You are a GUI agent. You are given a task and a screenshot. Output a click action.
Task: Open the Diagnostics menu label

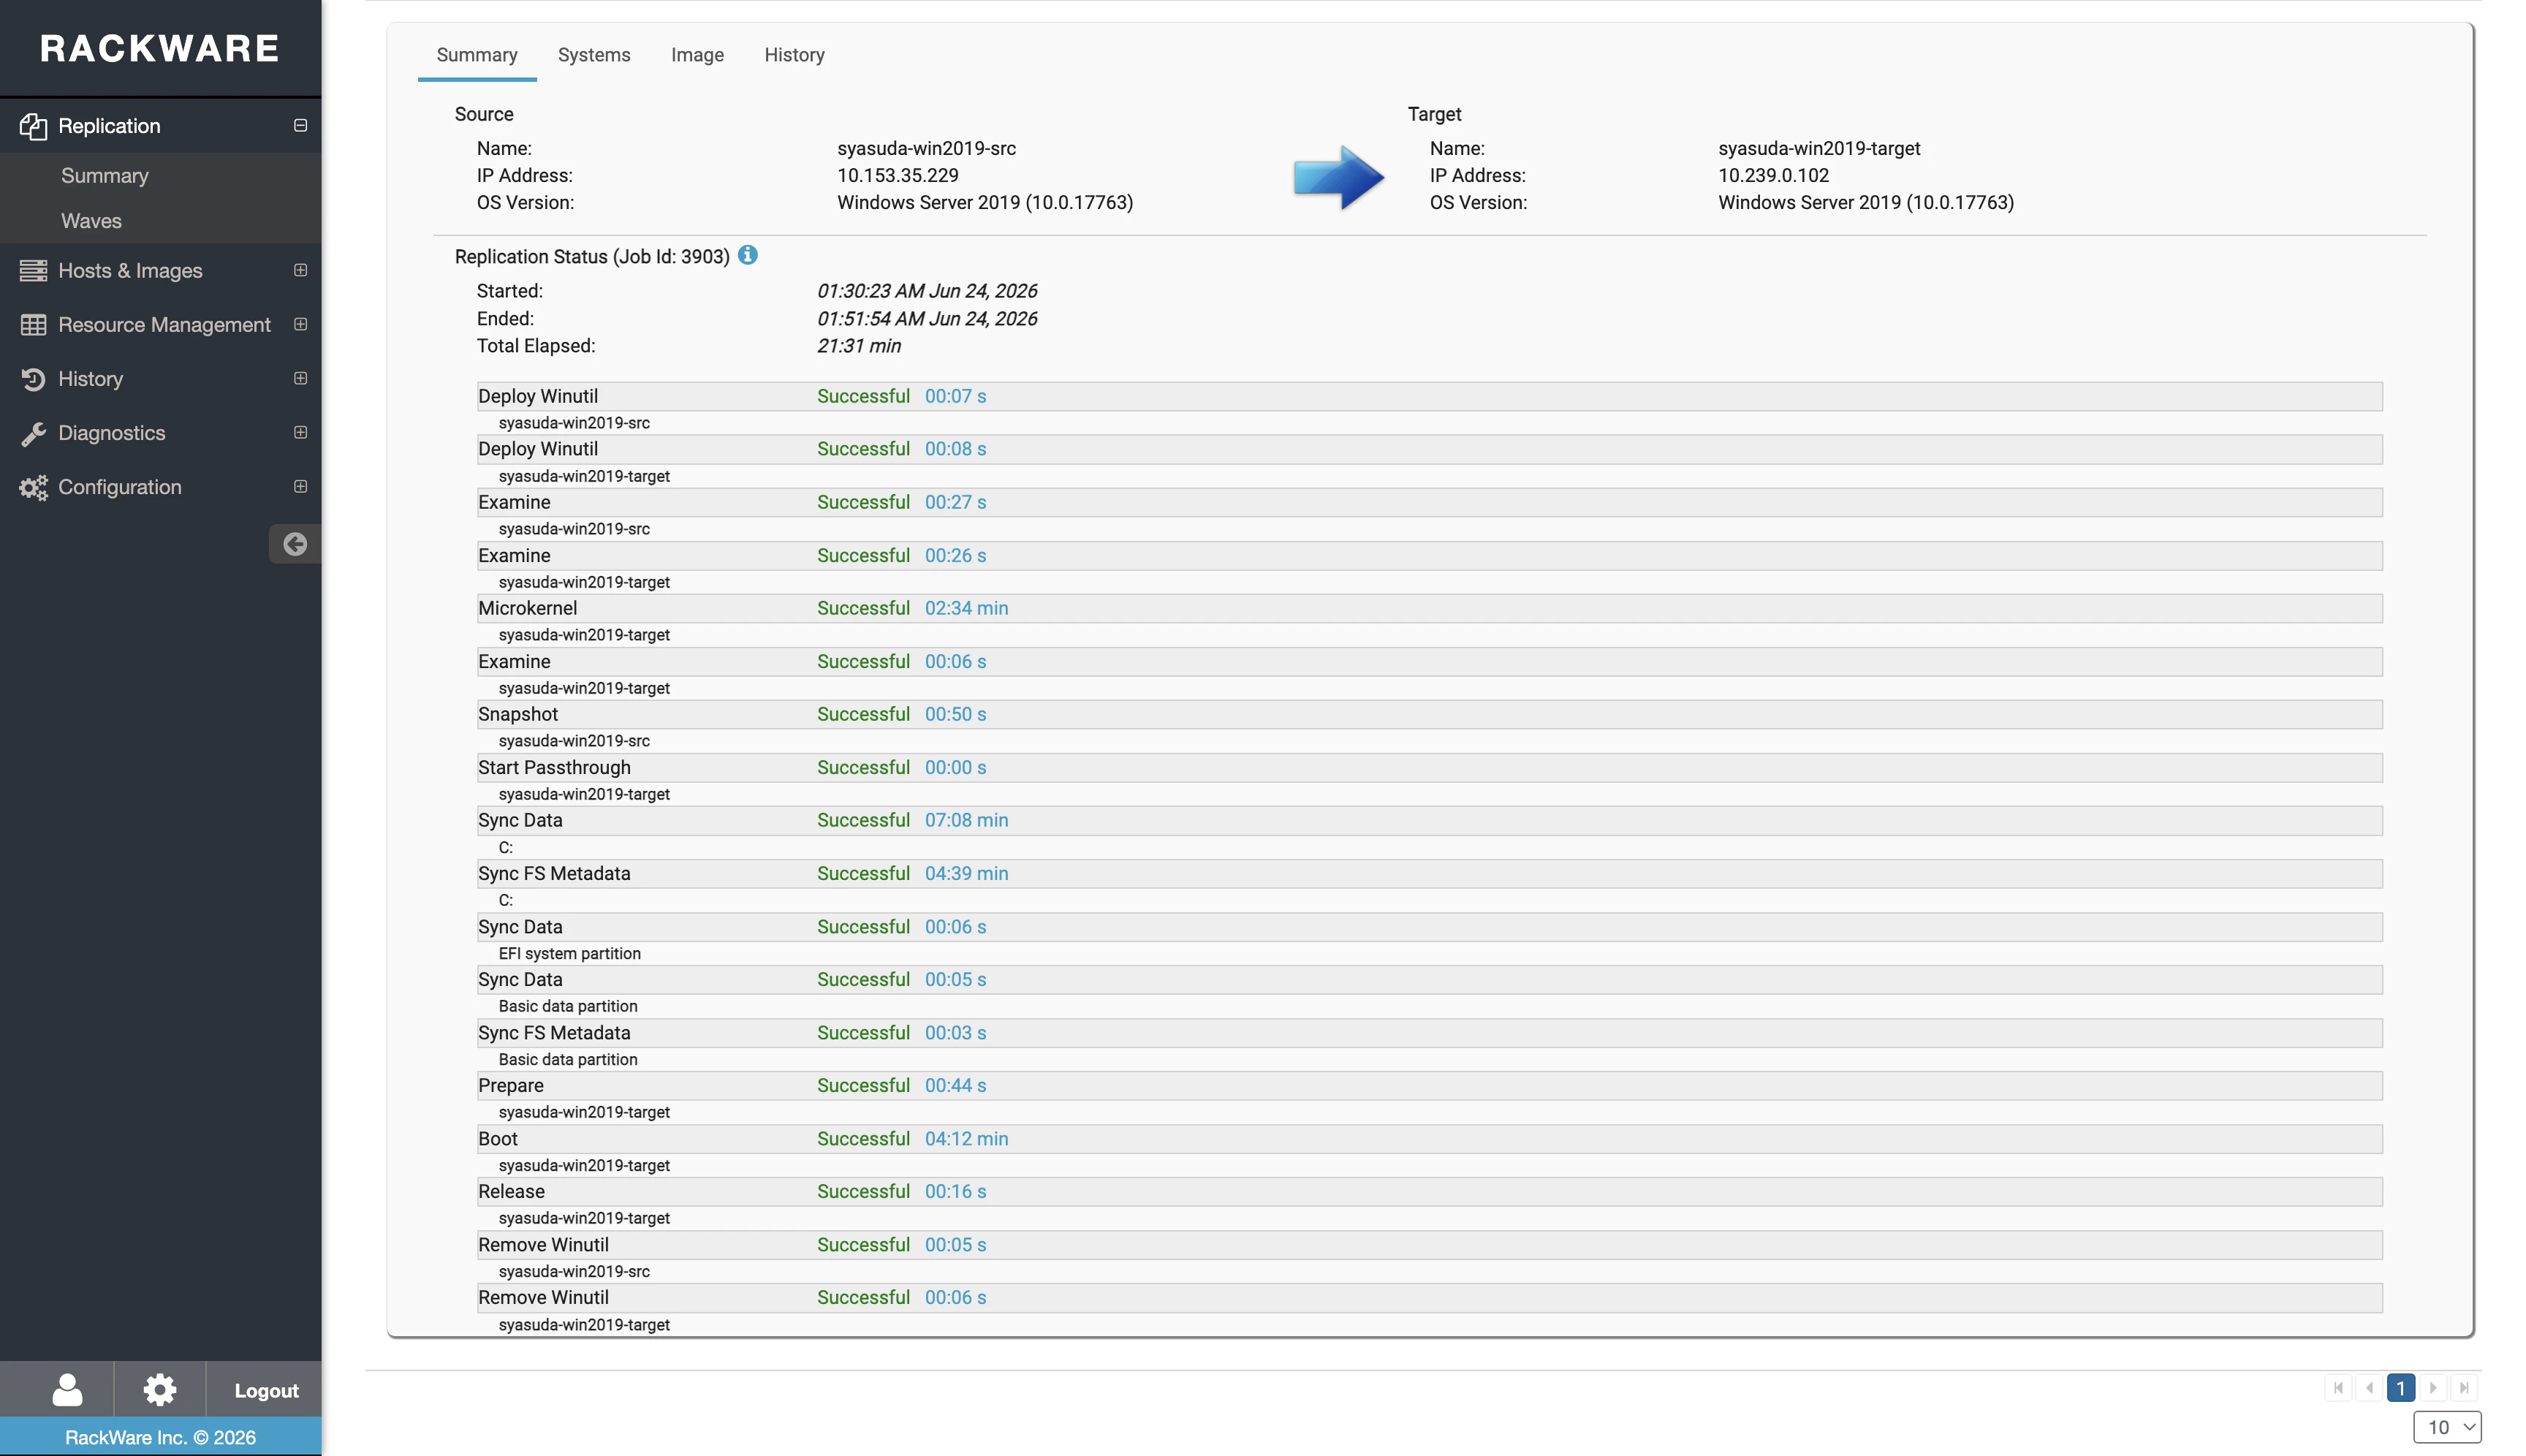[x=111, y=433]
